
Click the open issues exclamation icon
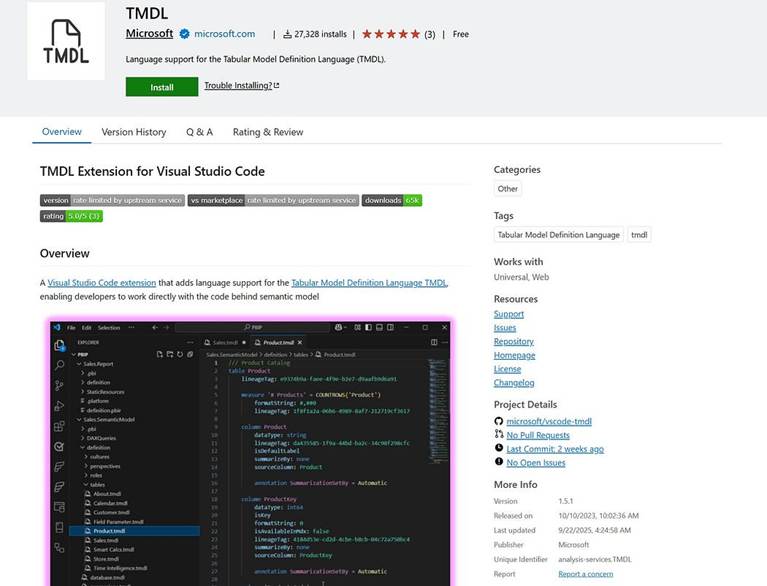point(498,463)
